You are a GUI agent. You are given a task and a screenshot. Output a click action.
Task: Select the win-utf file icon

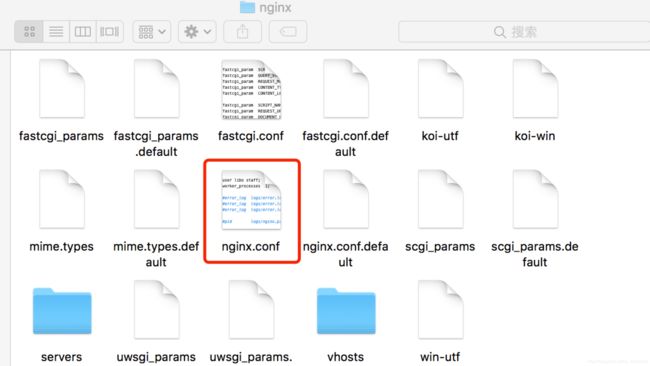[x=440, y=310]
